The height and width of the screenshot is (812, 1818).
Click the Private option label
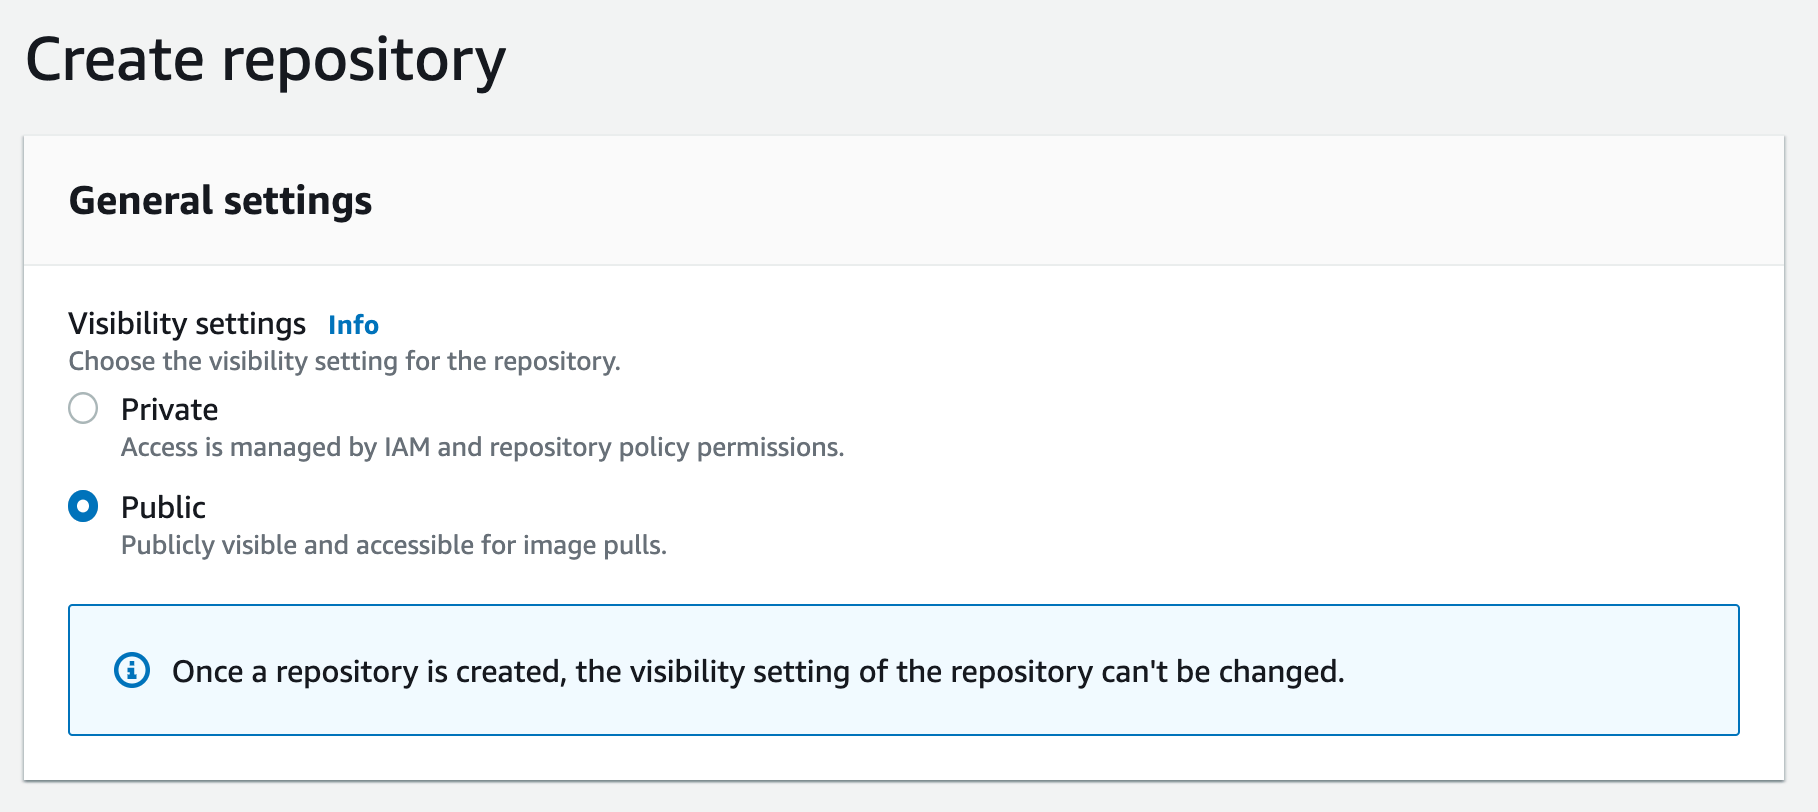click(169, 409)
